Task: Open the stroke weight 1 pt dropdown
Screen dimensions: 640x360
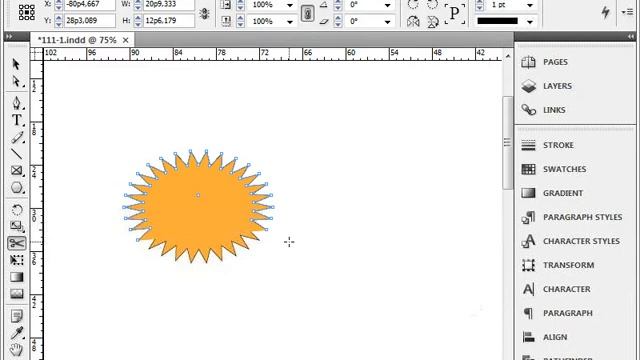Action: (x=529, y=5)
